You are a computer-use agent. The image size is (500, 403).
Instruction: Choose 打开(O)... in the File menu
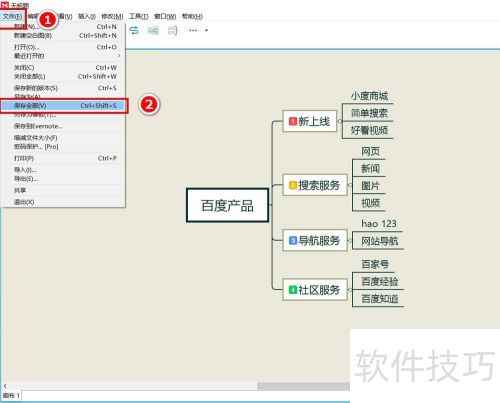click(x=63, y=47)
